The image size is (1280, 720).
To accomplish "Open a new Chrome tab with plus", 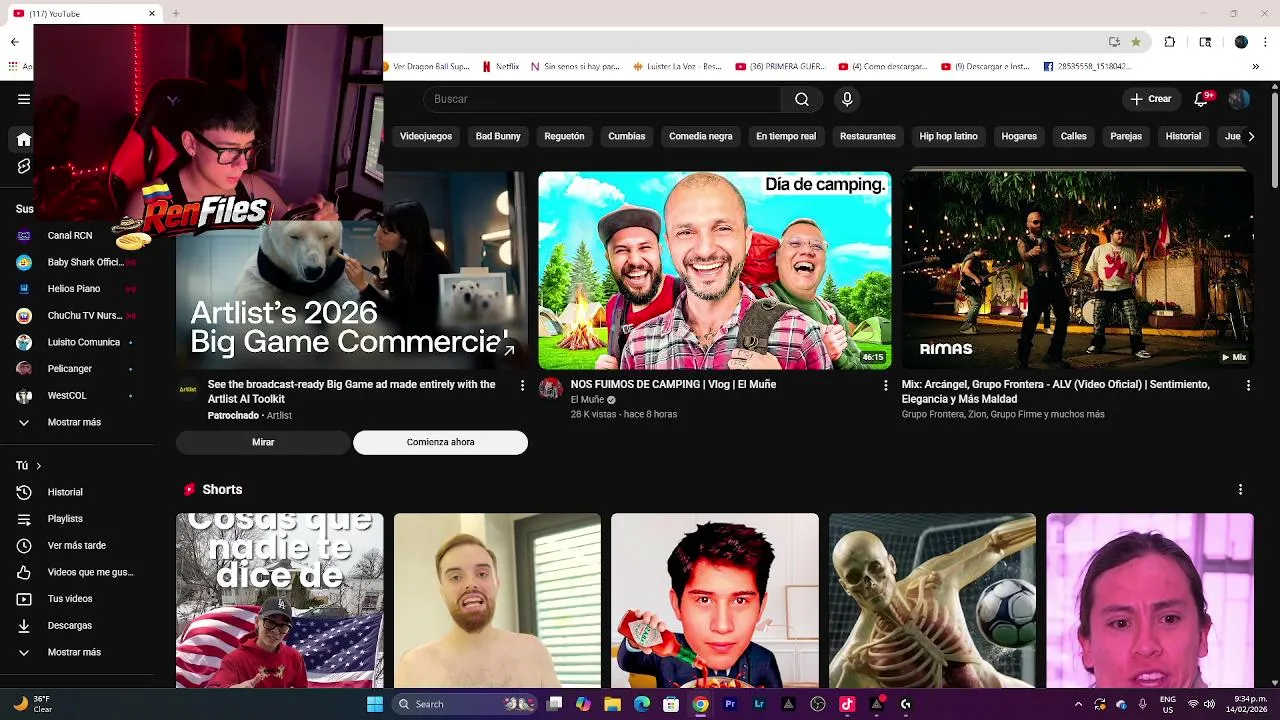I will tap(175, 13).
